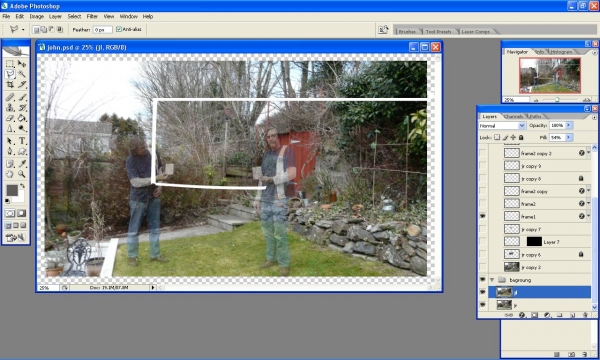Open the Opacity slider arrow
Image resolution: width=600 pixels, height=360 pixels.
pyautogui.click(x=569, y=125)
